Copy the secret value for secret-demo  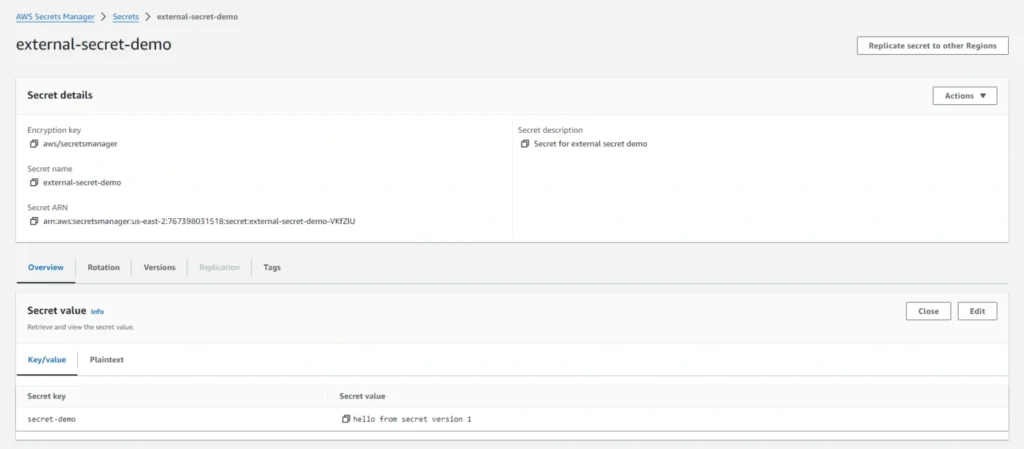point(346,419)
